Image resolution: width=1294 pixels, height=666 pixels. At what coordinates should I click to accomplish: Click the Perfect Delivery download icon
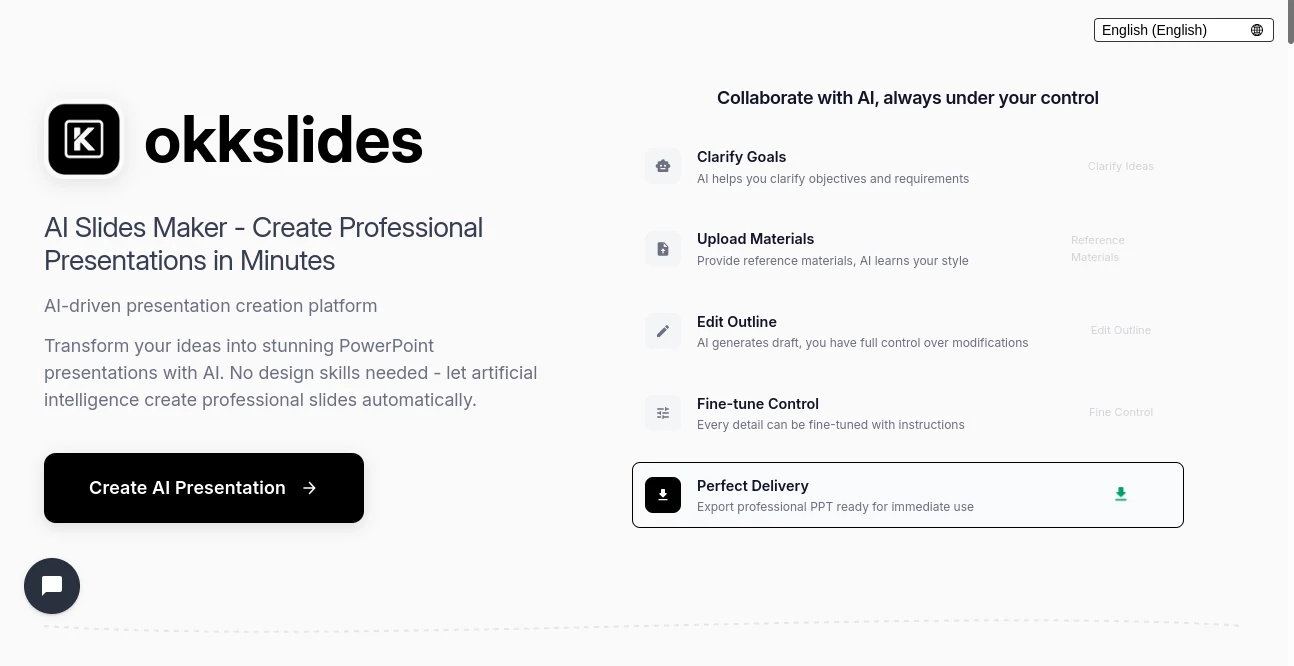(663, 494)
